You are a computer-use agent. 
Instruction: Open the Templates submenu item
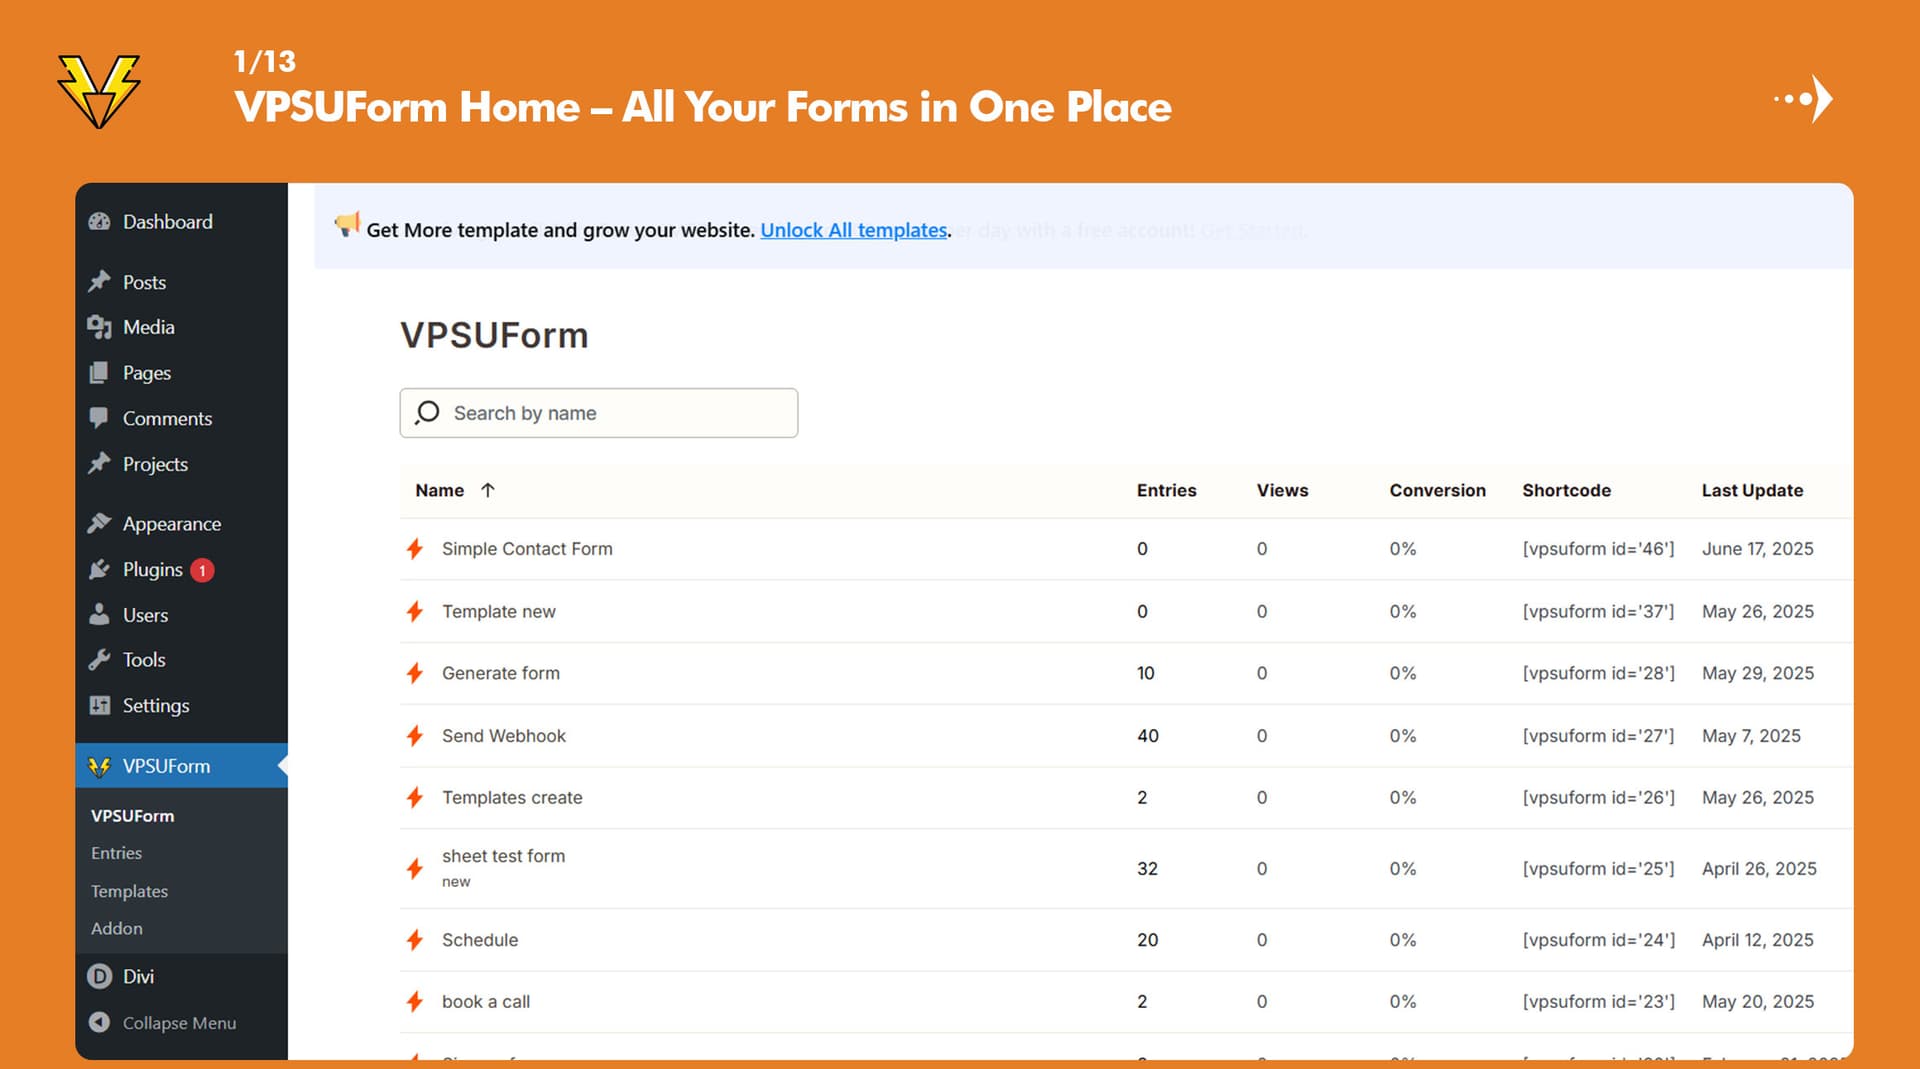click(129, 890)
